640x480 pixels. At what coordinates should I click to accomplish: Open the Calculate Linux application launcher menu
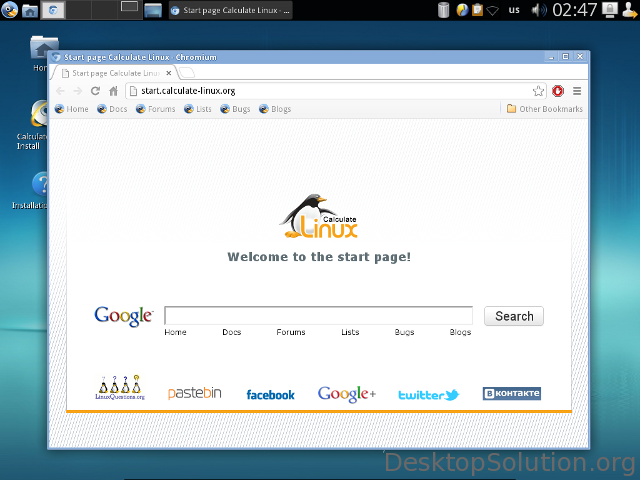click(9, 10)
